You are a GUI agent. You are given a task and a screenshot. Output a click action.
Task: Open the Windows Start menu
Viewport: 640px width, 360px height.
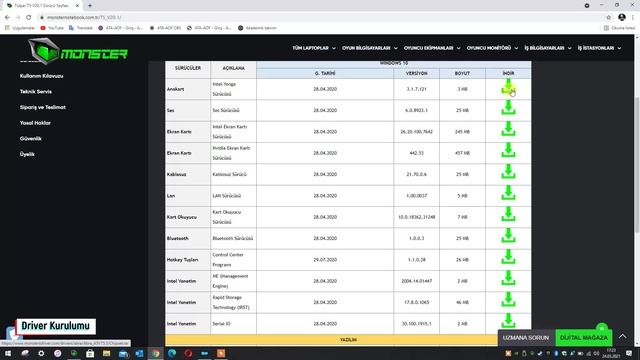(x=8, y=353)
